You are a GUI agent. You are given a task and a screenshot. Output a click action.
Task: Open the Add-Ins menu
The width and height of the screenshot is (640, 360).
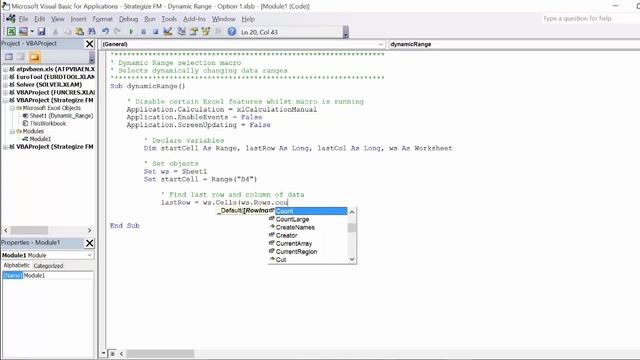[x=194, y=19]
